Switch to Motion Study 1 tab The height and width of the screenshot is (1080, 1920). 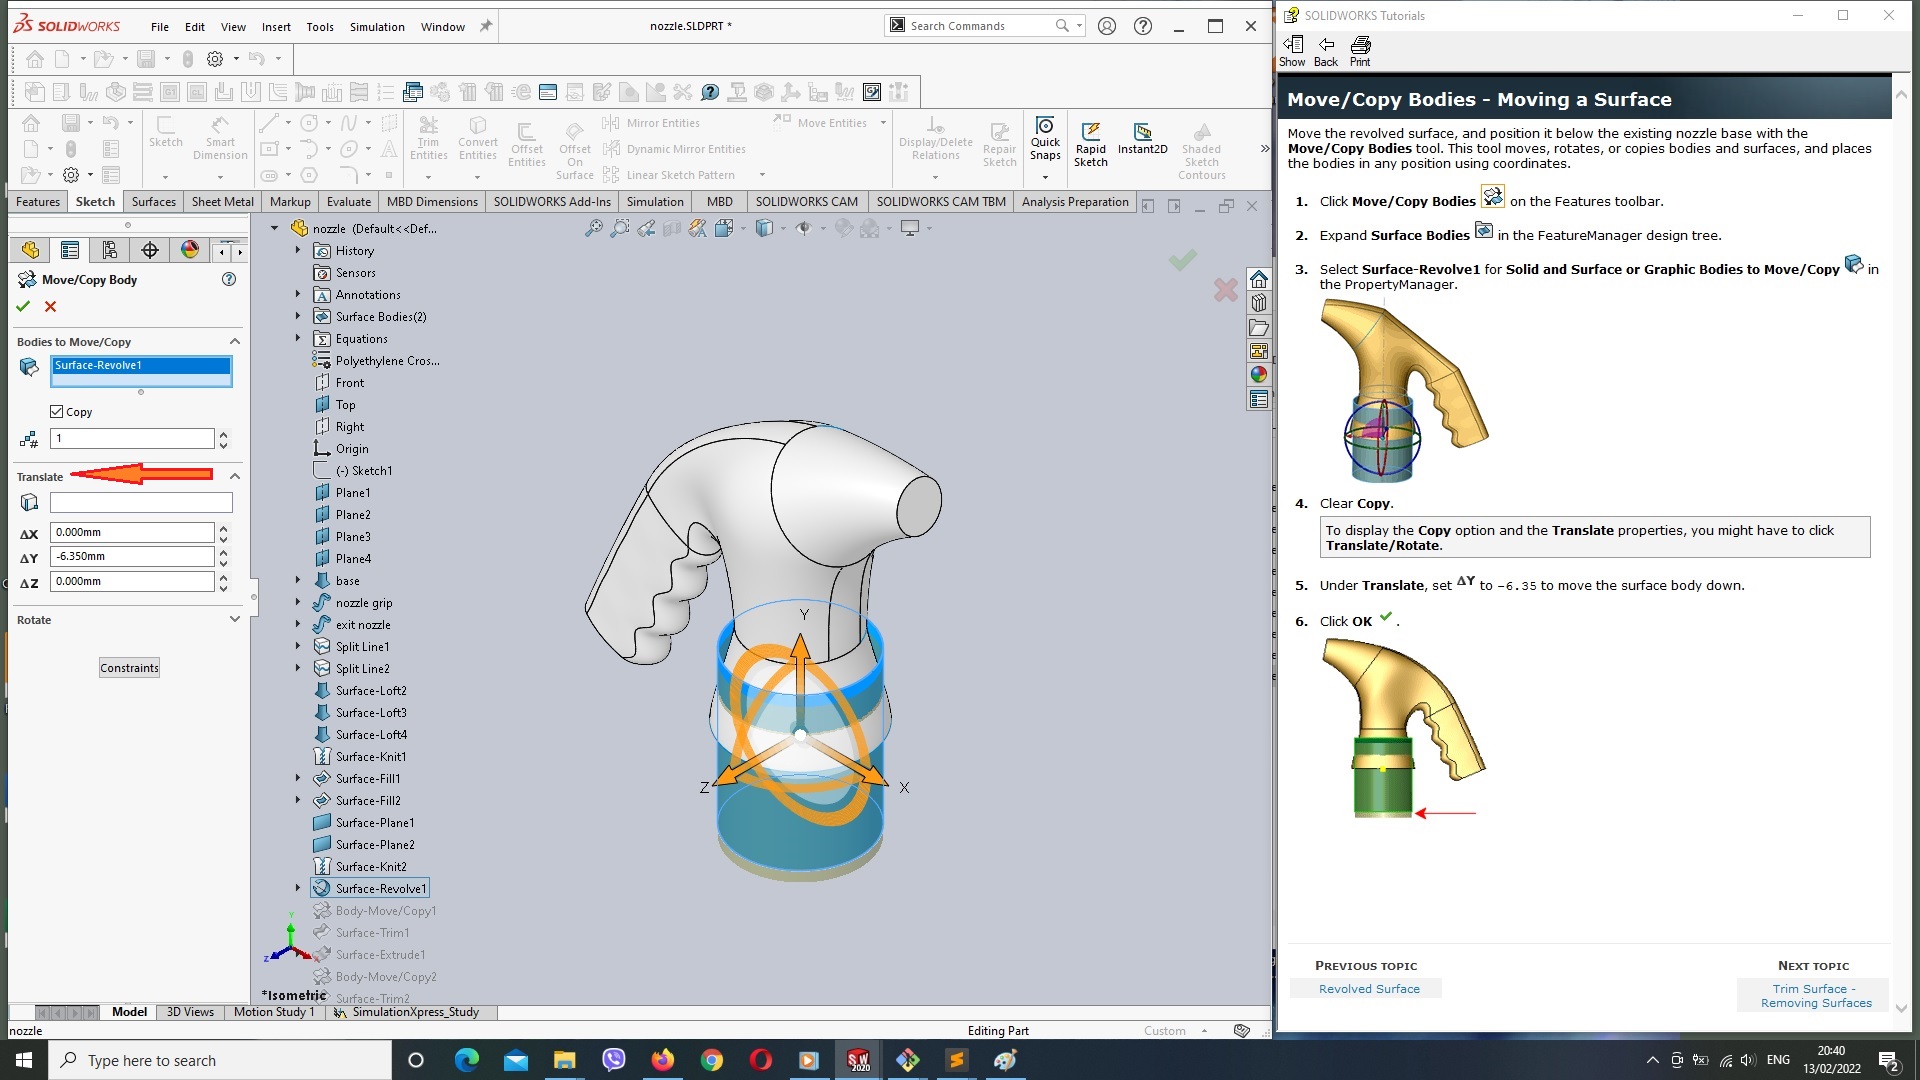274,1012
